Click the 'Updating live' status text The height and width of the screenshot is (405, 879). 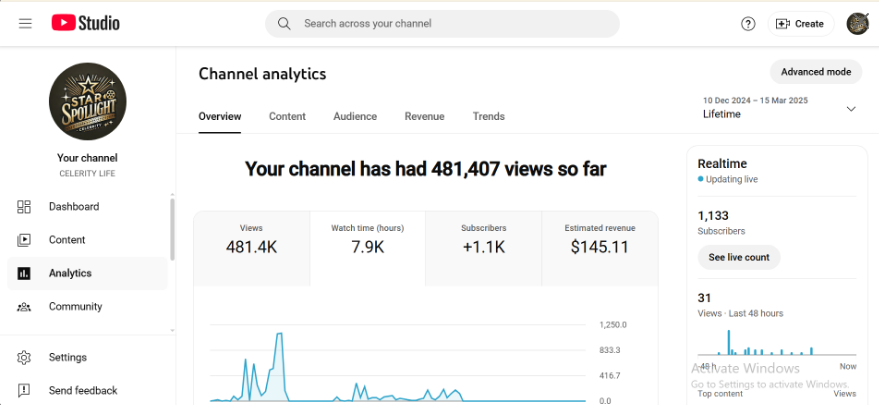[732, 180]
